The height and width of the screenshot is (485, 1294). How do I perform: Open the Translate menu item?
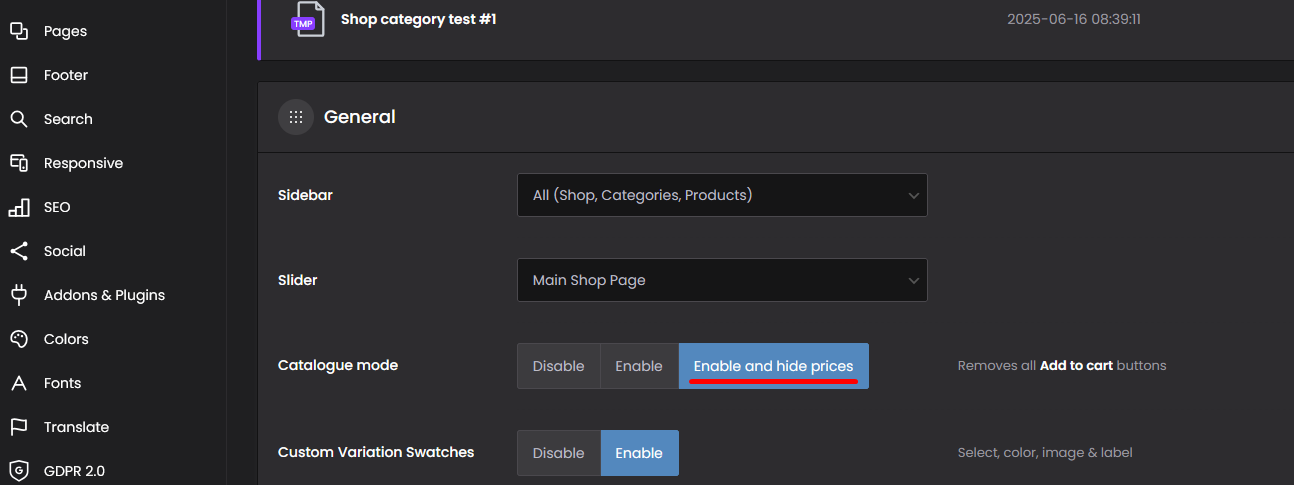click(x=76, y=427)
